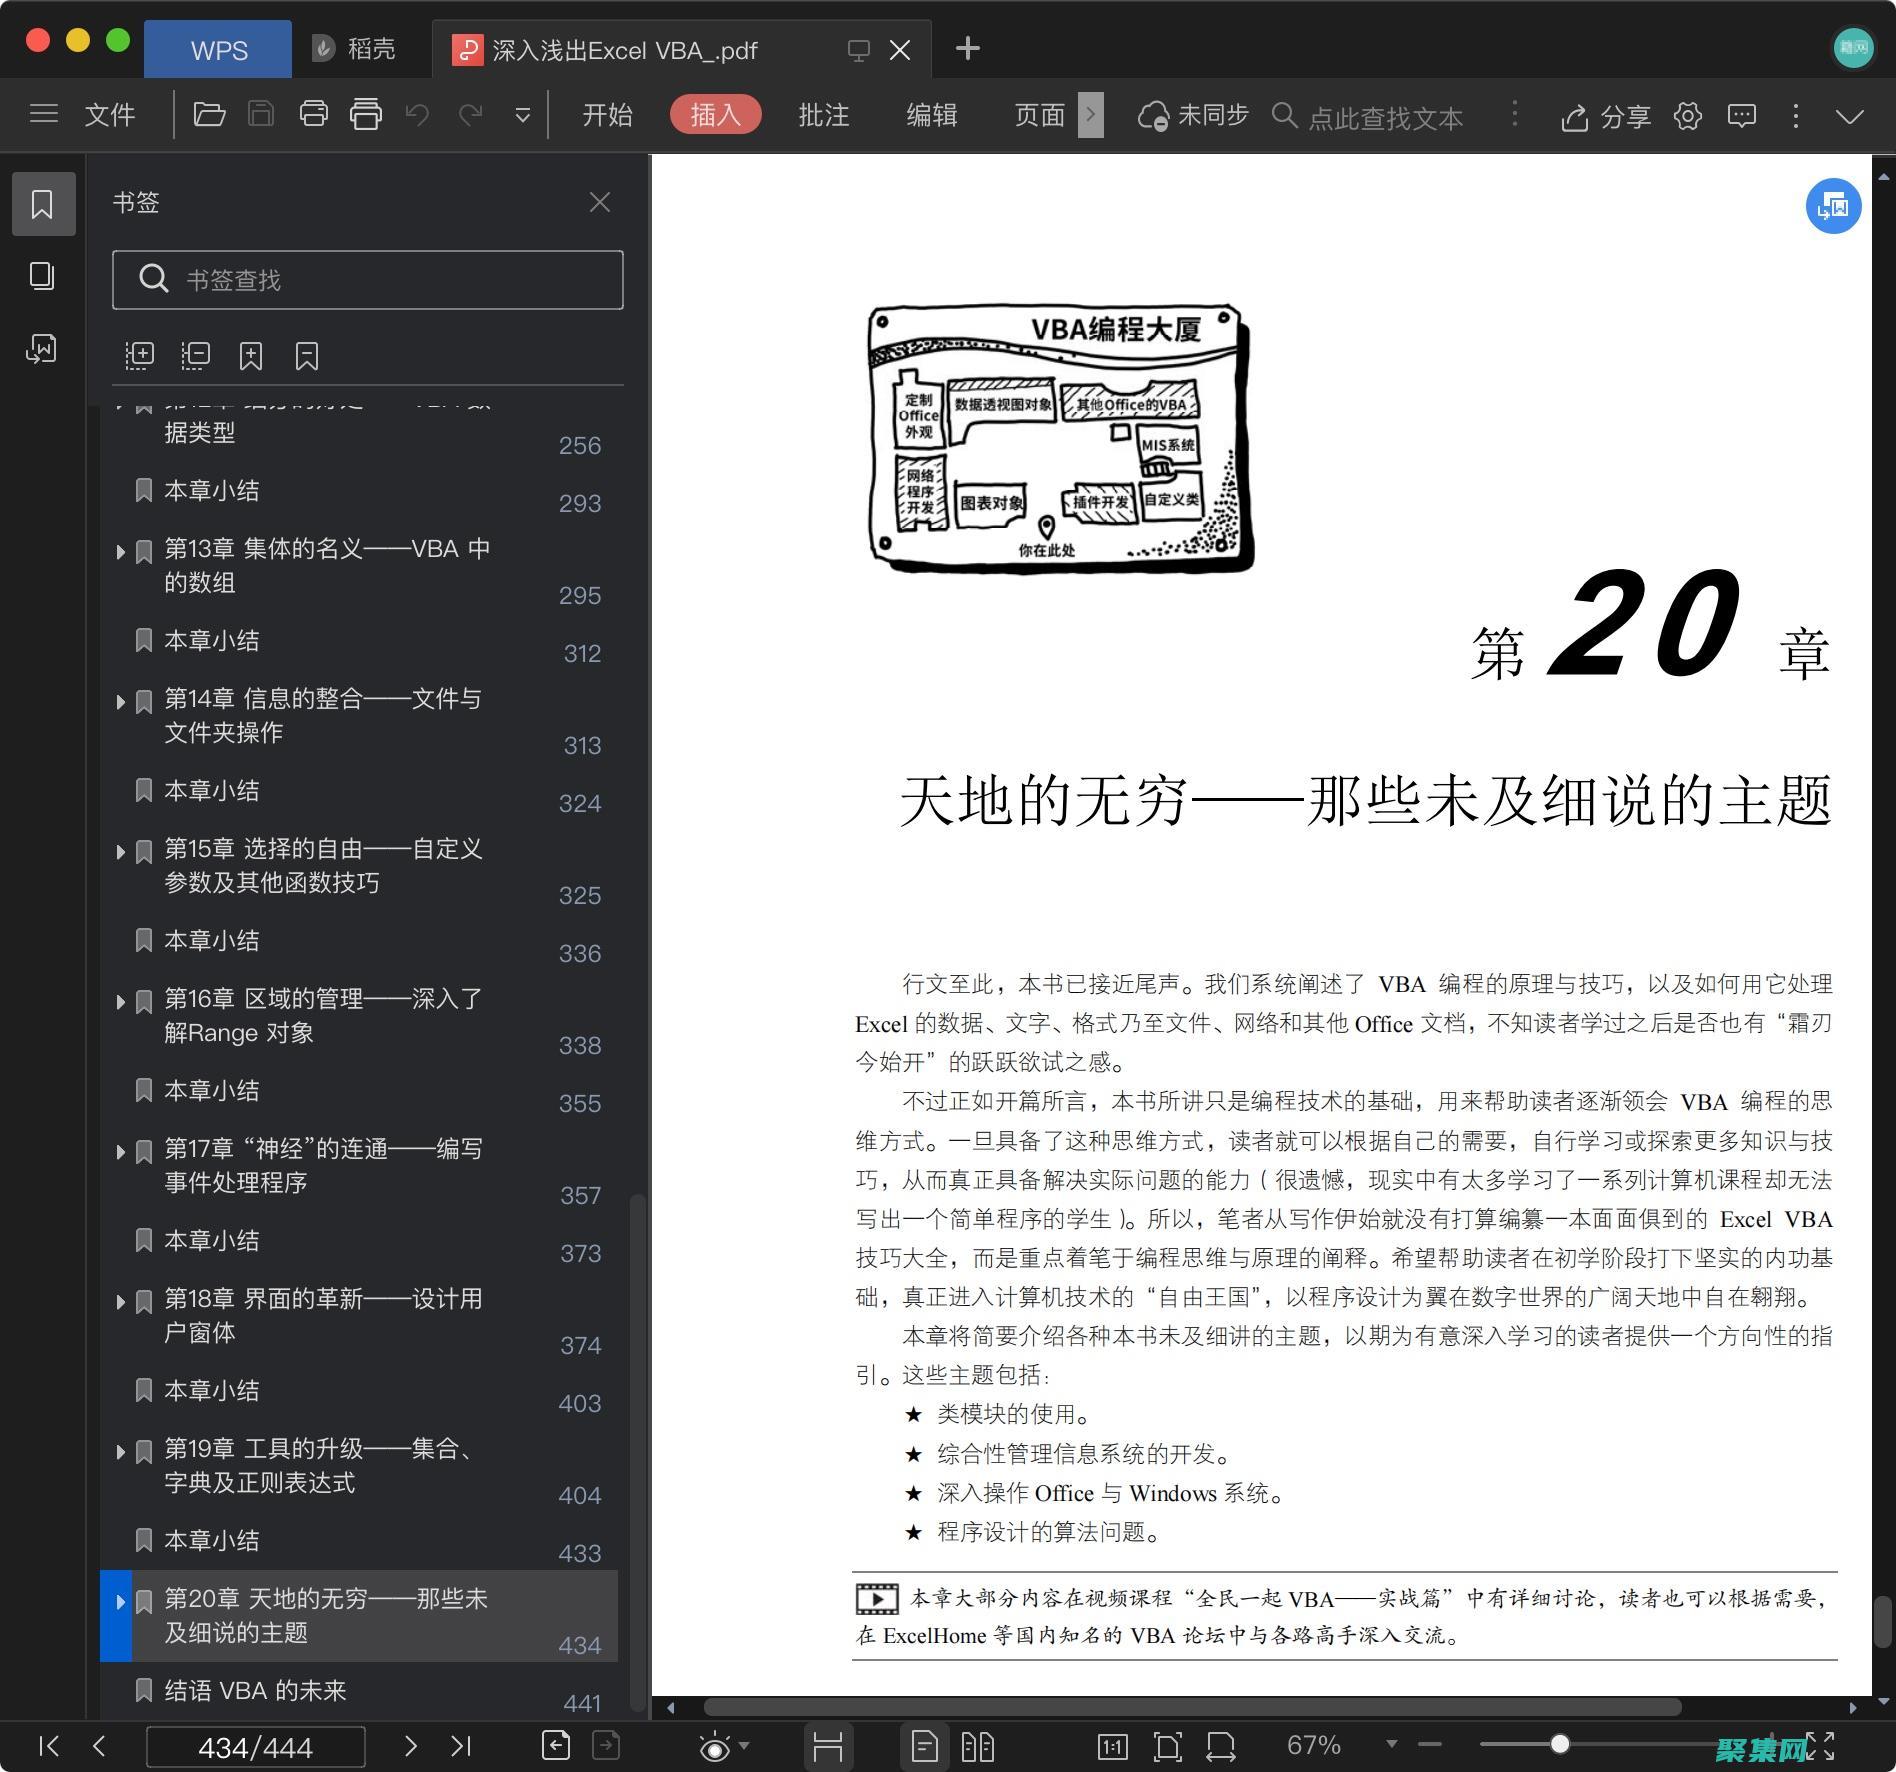Click the print icon in the toolbar

[313, 114]
